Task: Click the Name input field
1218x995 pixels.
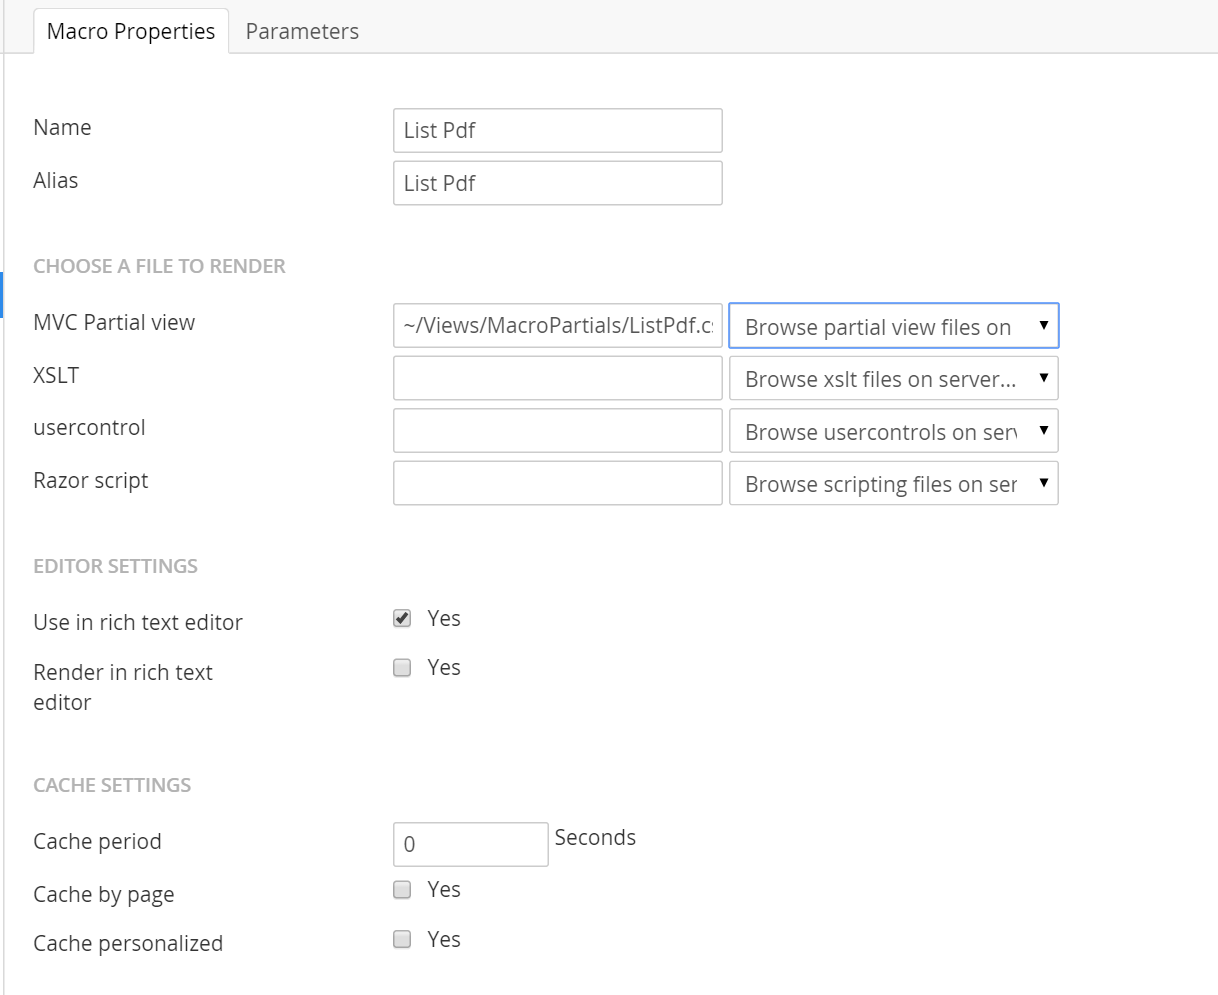Action: [x=558, y=131]
